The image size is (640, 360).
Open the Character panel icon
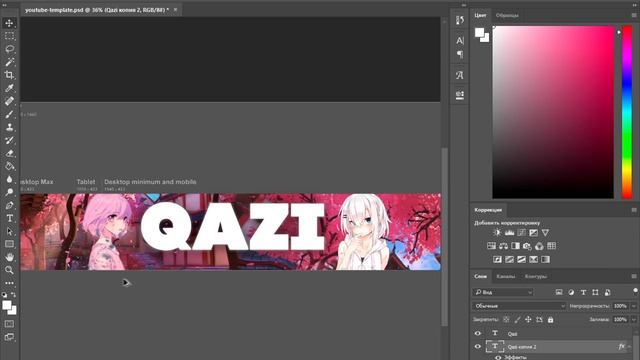[x=460, y=40]
